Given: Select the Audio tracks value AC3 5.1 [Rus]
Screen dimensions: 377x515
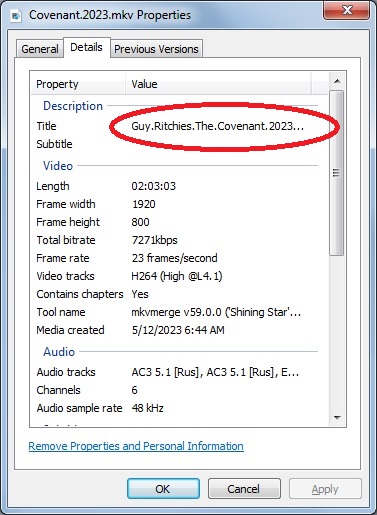Looking at the screenshot, I should (x=215, y=372).
